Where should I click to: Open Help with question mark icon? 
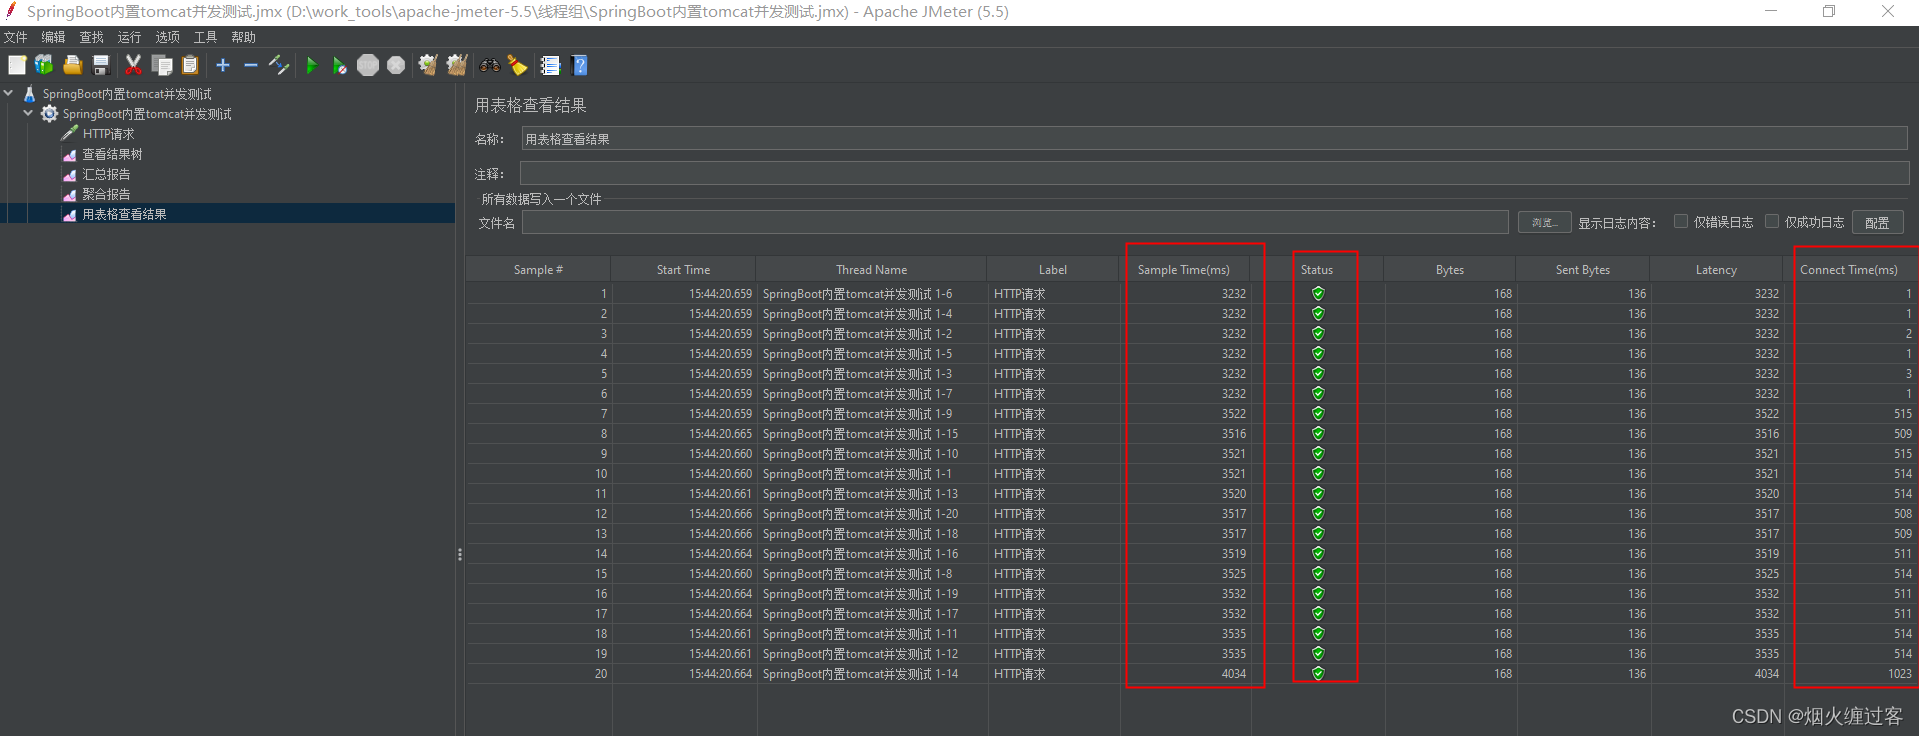pos(579,65)
